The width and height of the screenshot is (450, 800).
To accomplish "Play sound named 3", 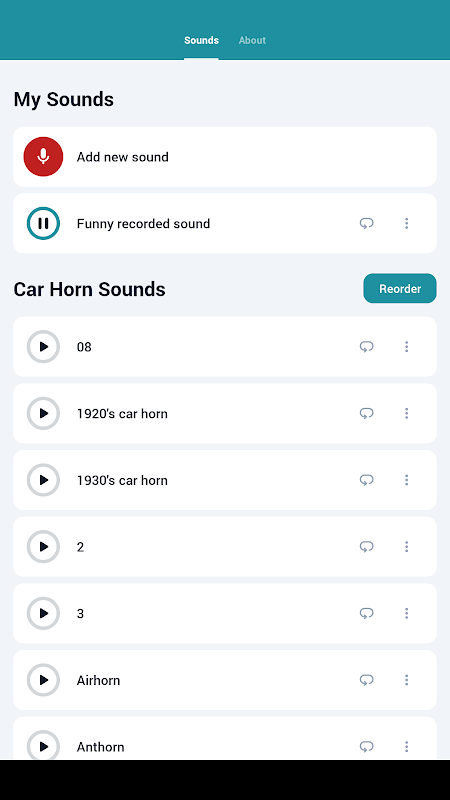I will pyautogui.click(x=43, y=613).
